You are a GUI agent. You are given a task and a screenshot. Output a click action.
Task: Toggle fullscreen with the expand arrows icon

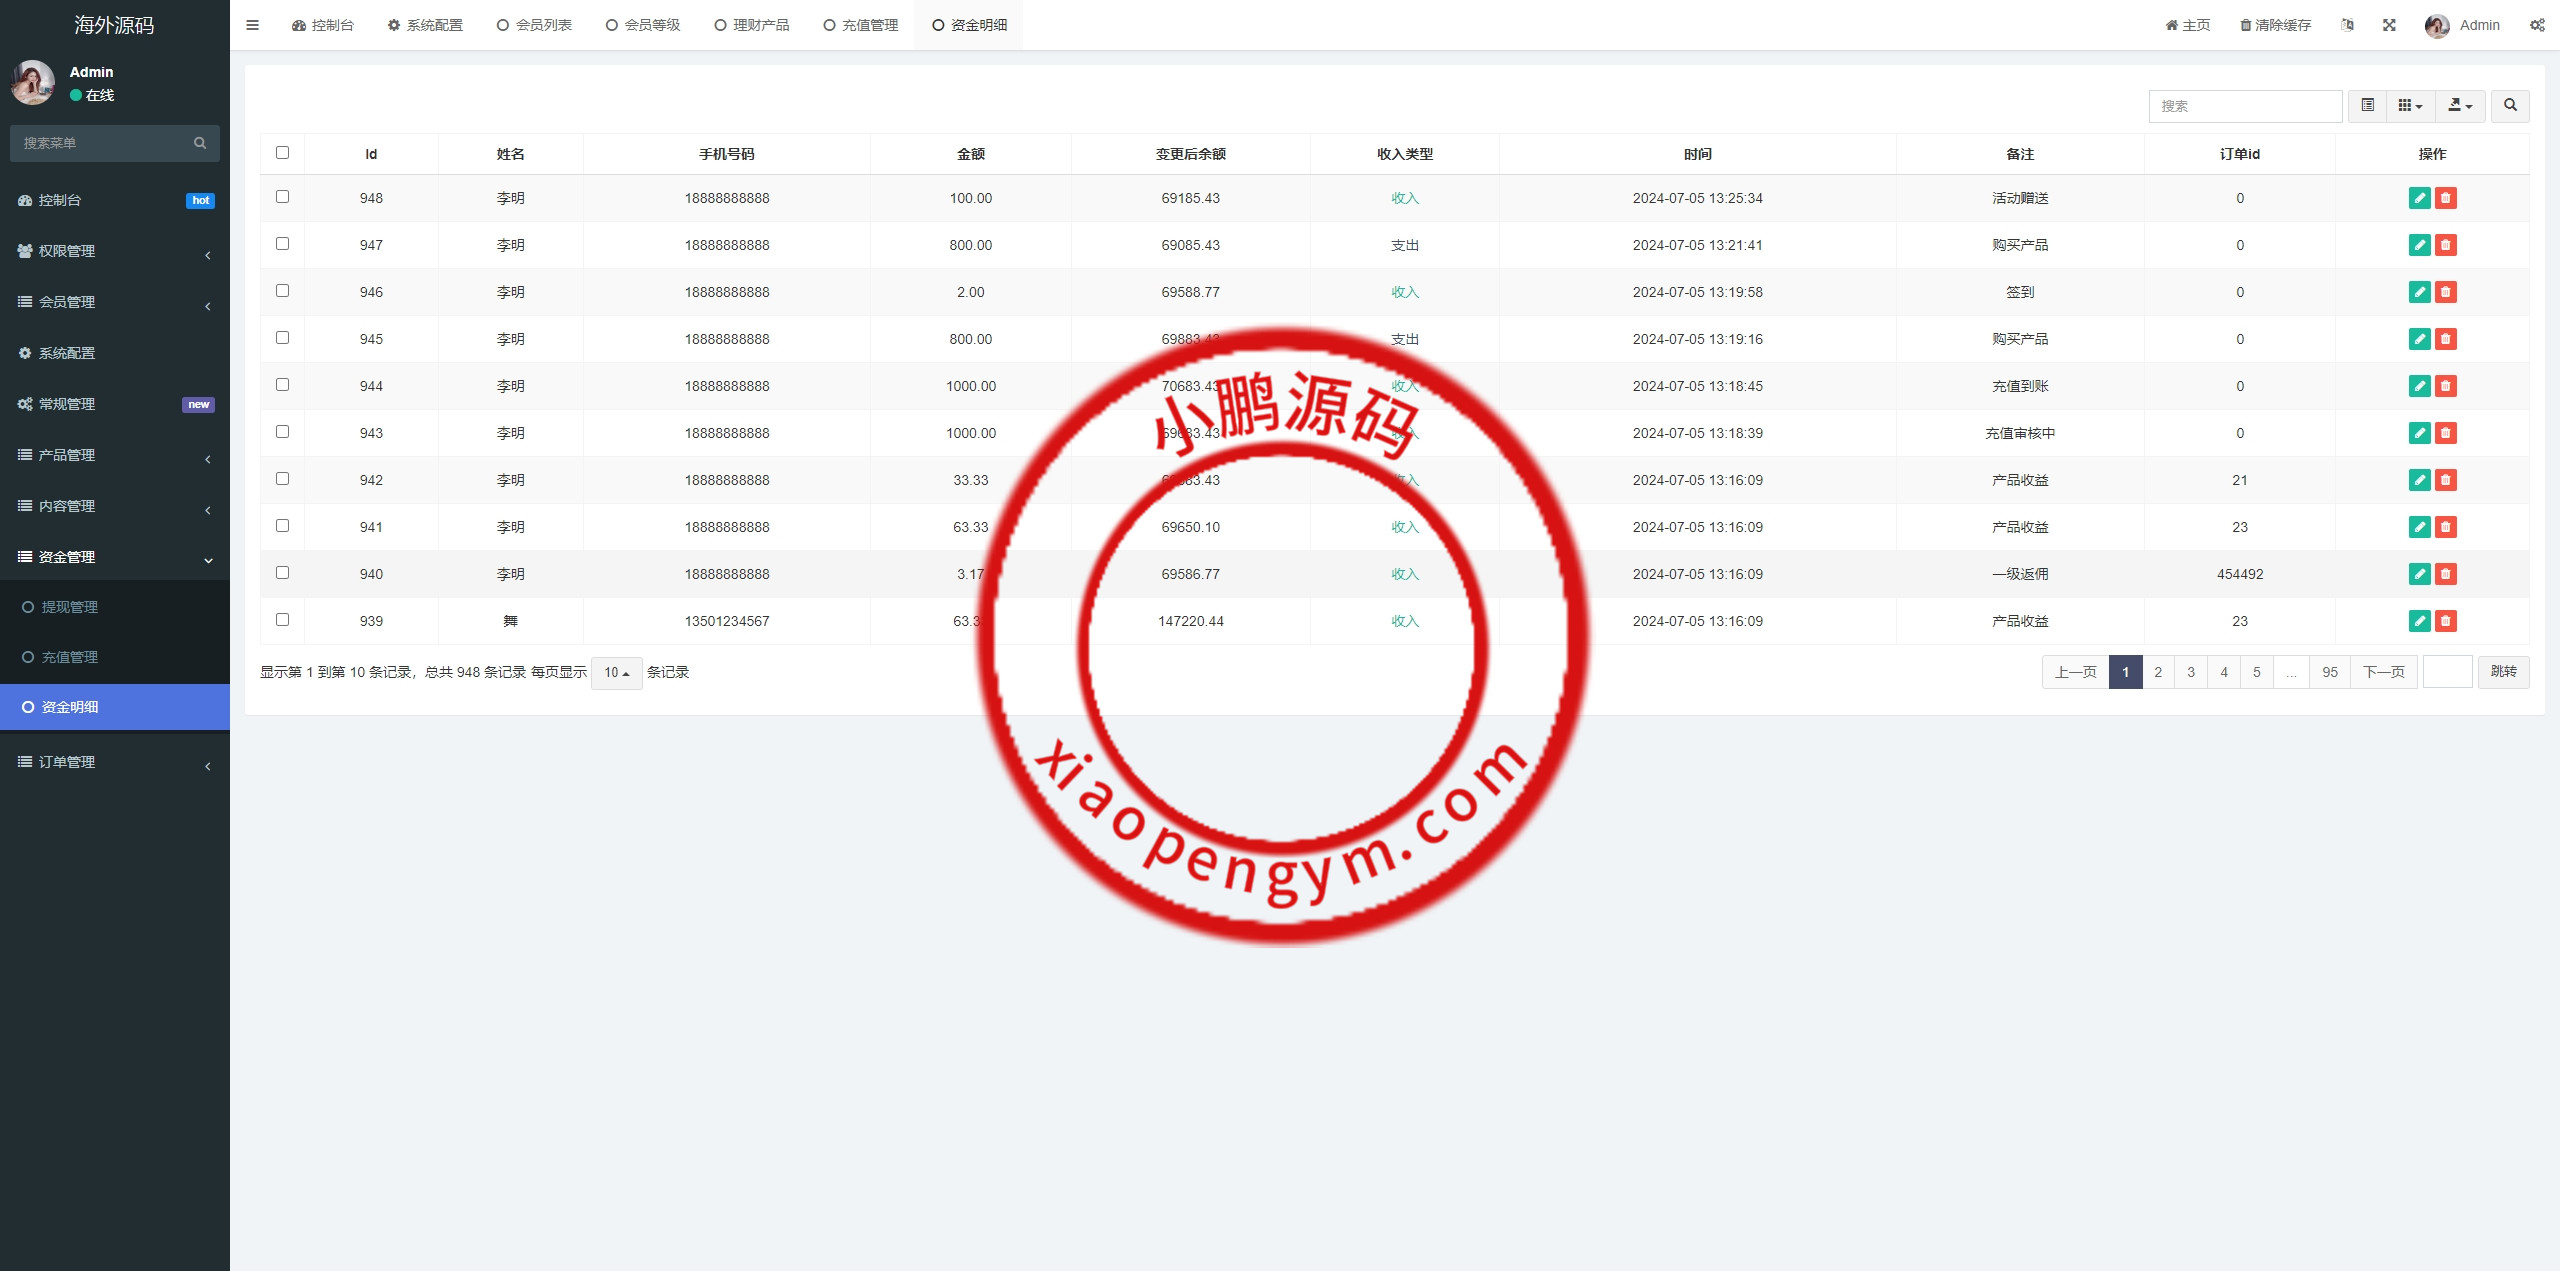pos(2389,25)
